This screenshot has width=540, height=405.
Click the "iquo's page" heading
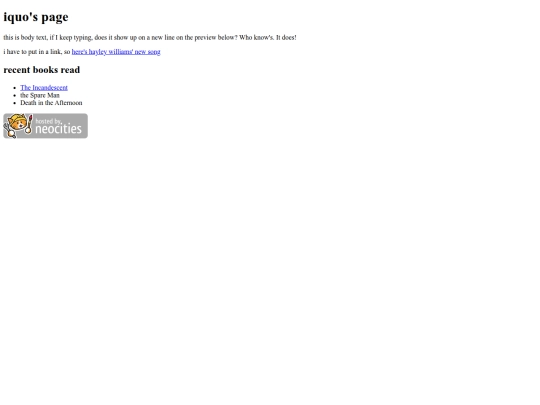pos(36,17)
